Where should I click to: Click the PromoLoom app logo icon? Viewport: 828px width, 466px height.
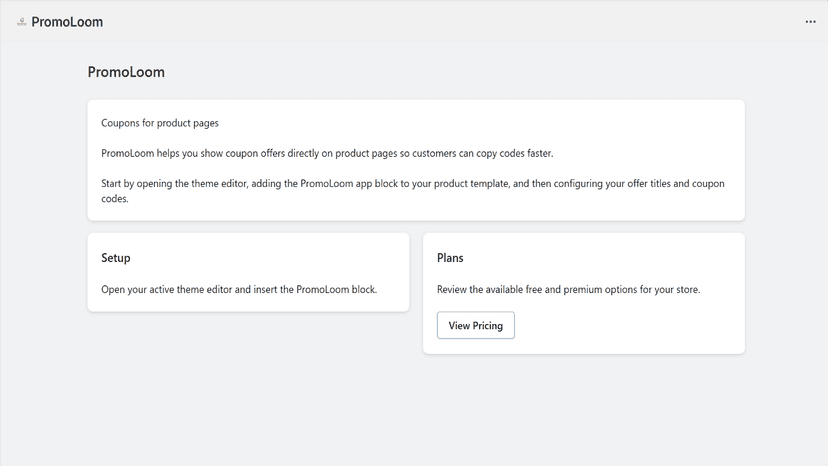(22, 22)
